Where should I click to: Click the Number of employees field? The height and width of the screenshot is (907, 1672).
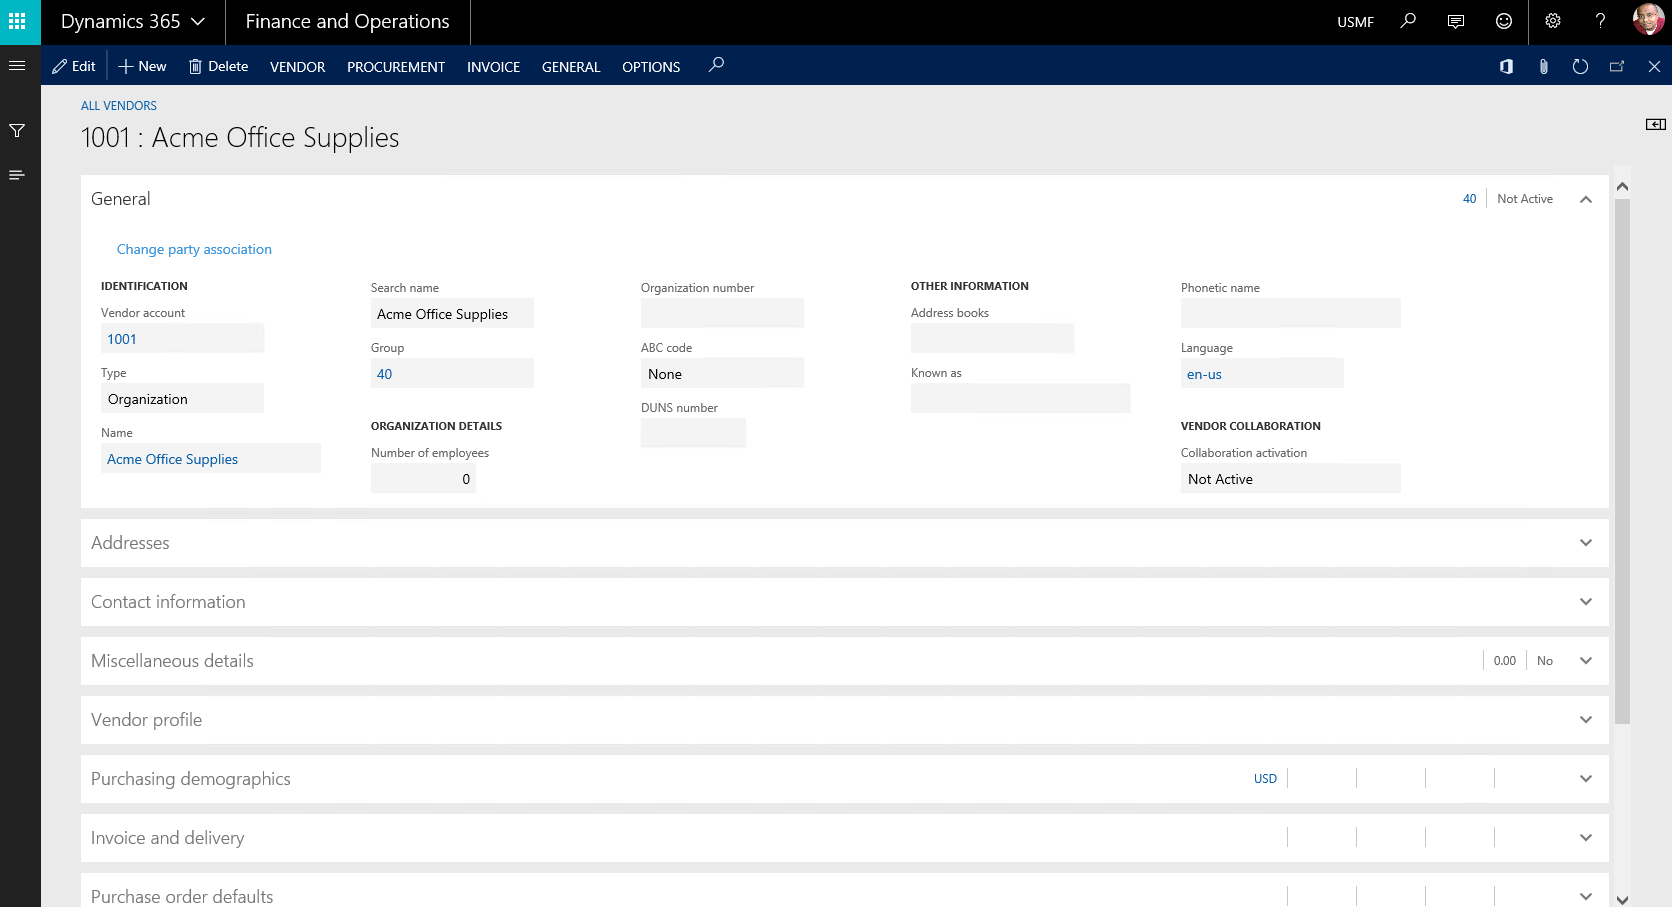[x=423, y=478]
